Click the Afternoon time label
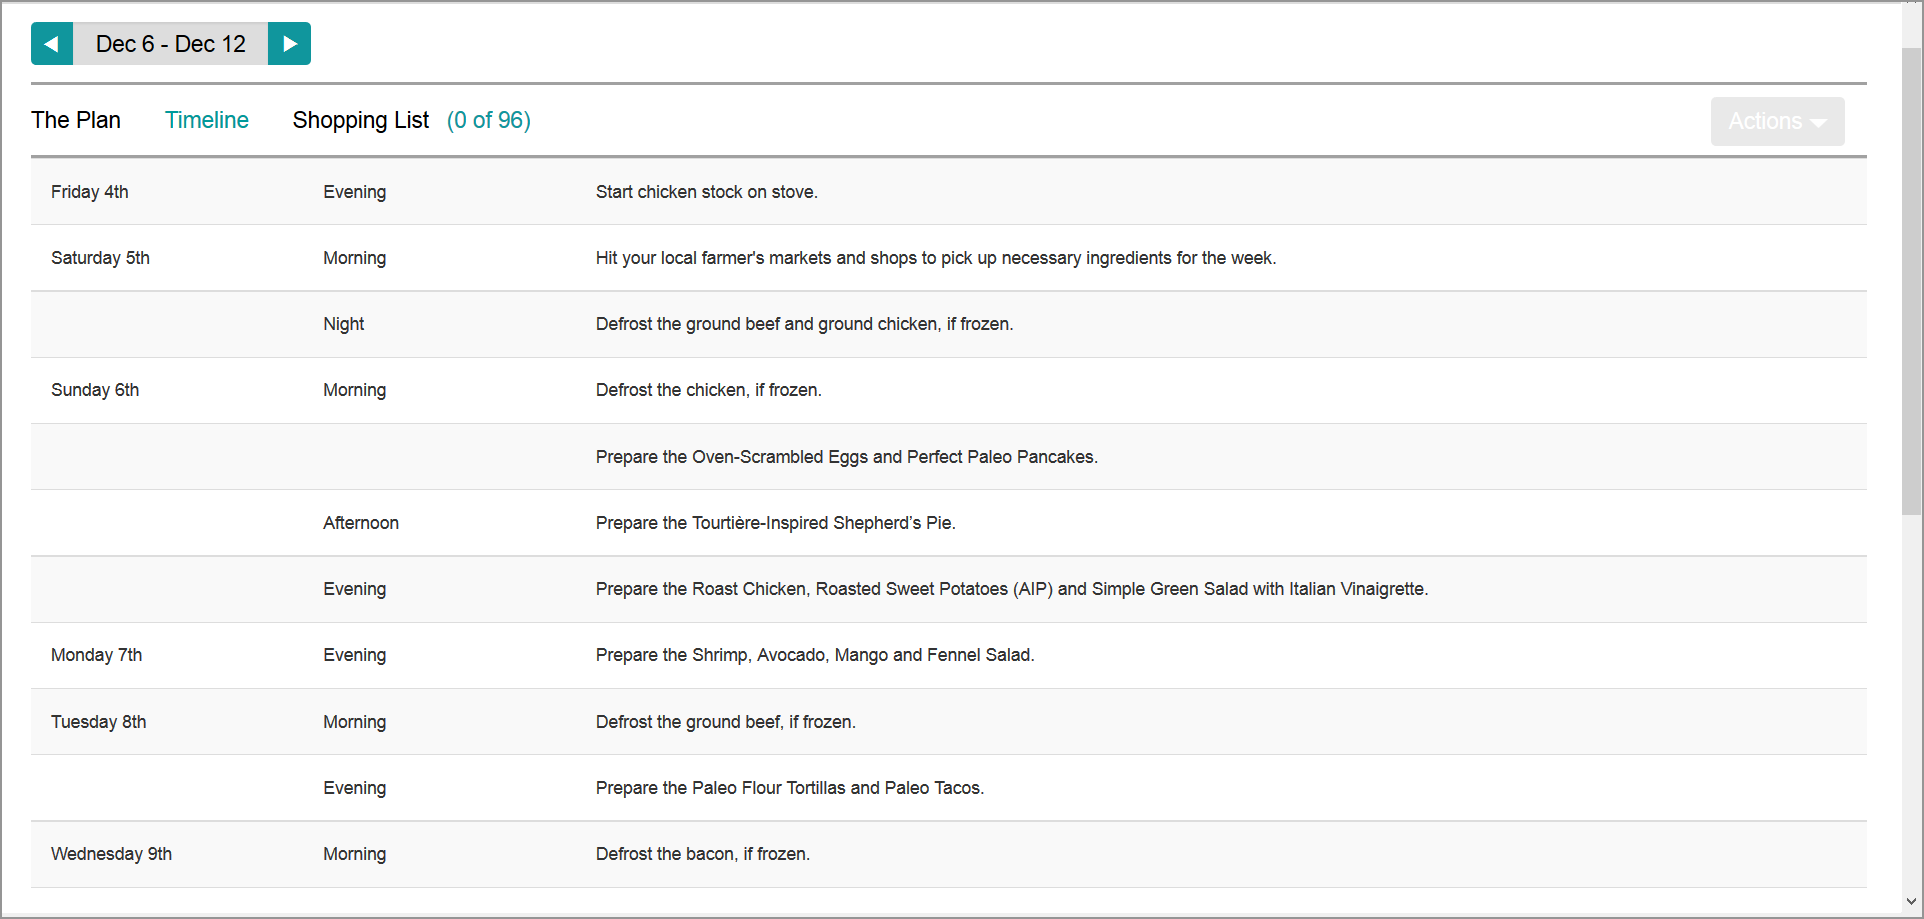Image resolution: width=1924 pixels, height=919 pixels. [x=361, y=523]
